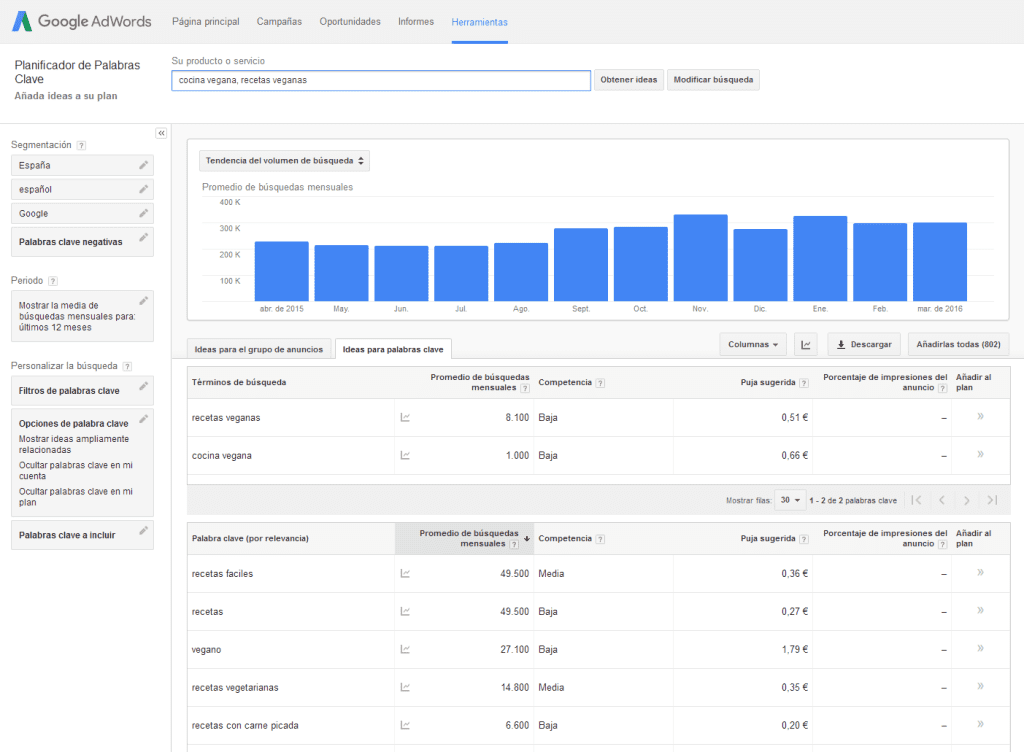This screenshot has width=1024, height=752.
Task: Click the 49.500 value for recetas faciles
Action: pos(515,574)
